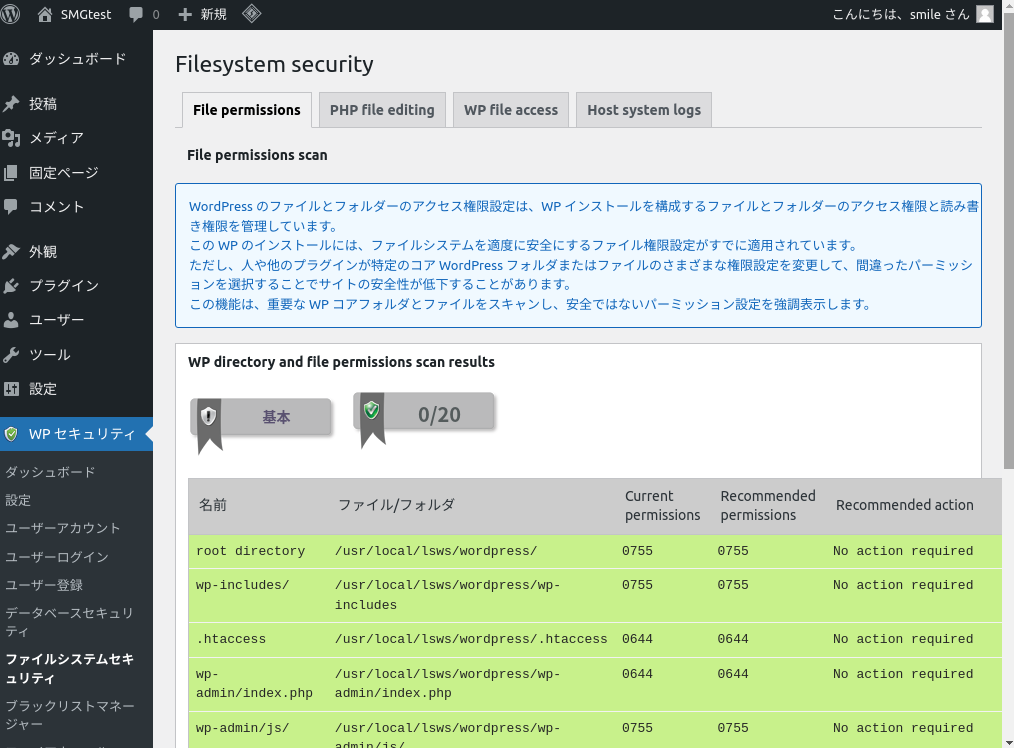Open comments bubble icon in admin bar
1014x748 pixels.
click(136, 14)
